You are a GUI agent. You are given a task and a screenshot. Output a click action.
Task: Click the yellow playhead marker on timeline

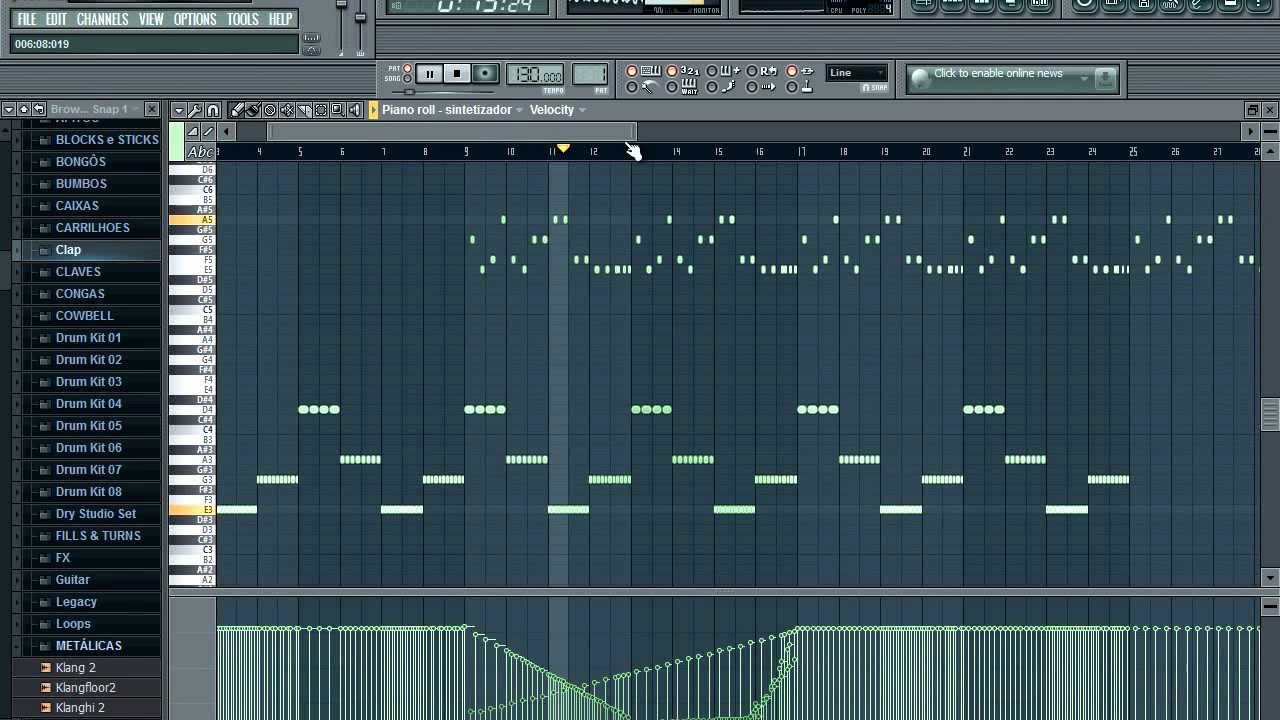(563, 148)
